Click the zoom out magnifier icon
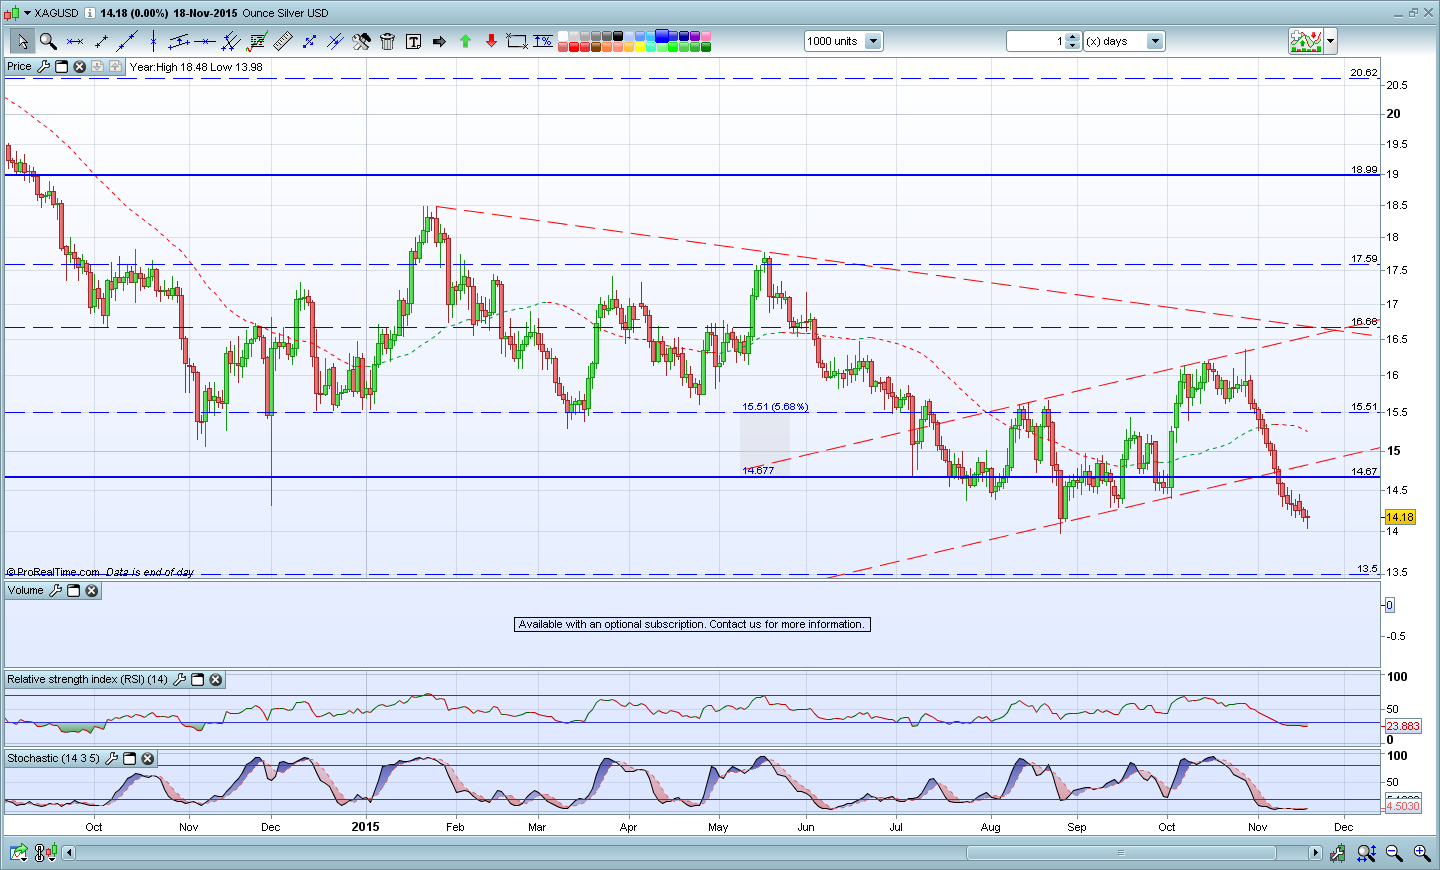Image resolution: width=1440 pixels, height=870 pixels. [x=1393, y=853]
